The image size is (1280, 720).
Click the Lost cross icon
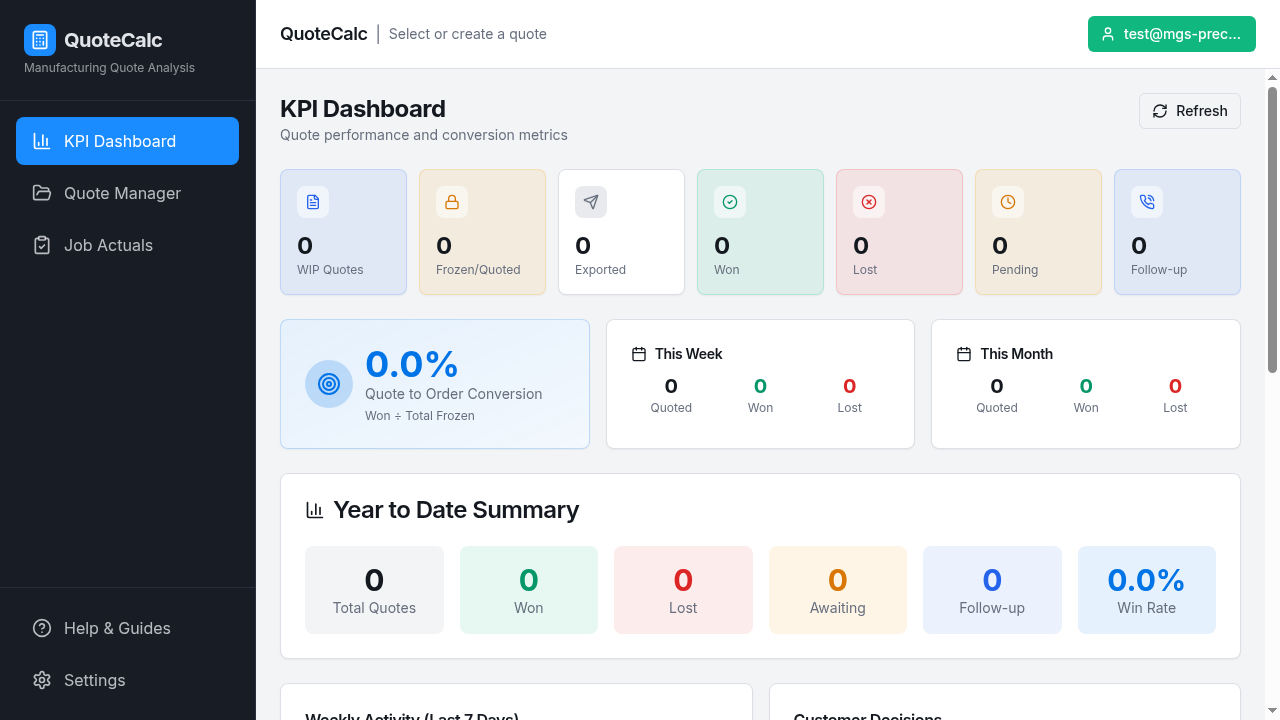pyautogui.click(x=869, y=202)
